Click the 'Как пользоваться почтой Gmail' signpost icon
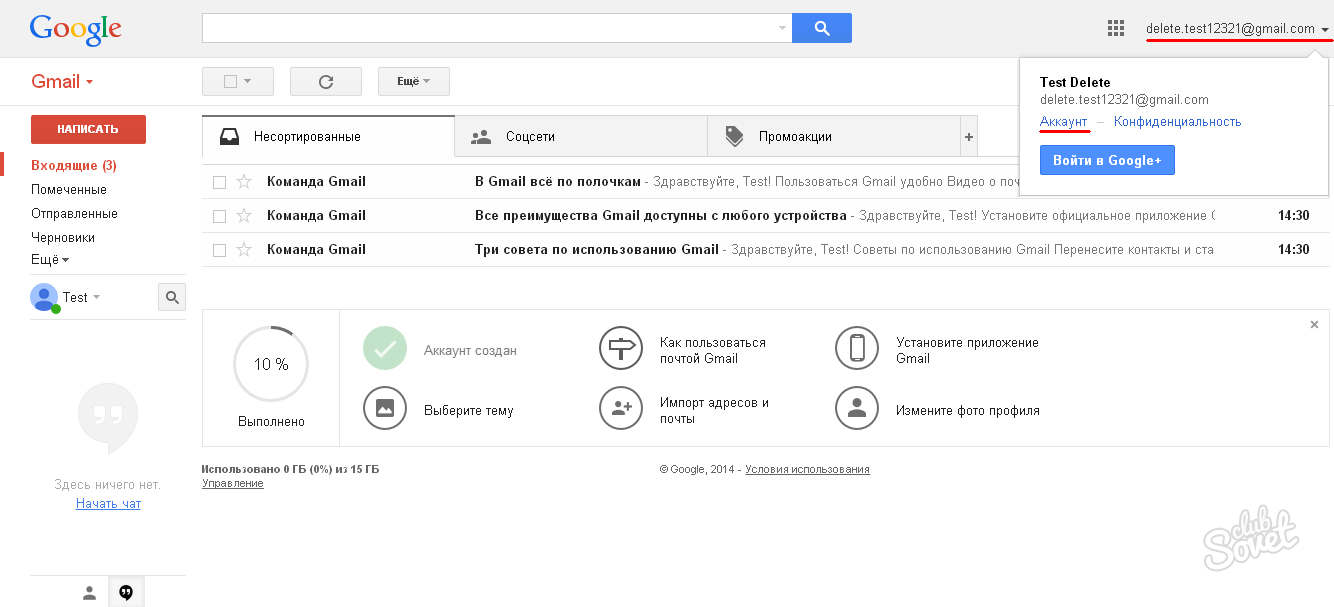Image resolution: width=1334 pixels, height=607 pixels. tap(621, 349)
